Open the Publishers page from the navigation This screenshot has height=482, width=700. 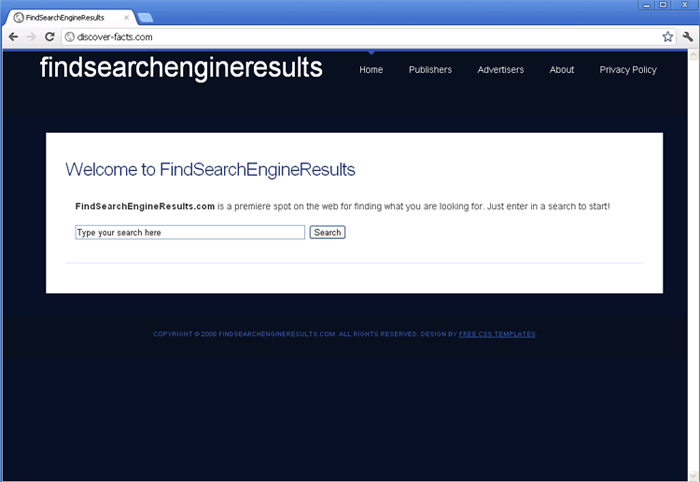(430, 70)
